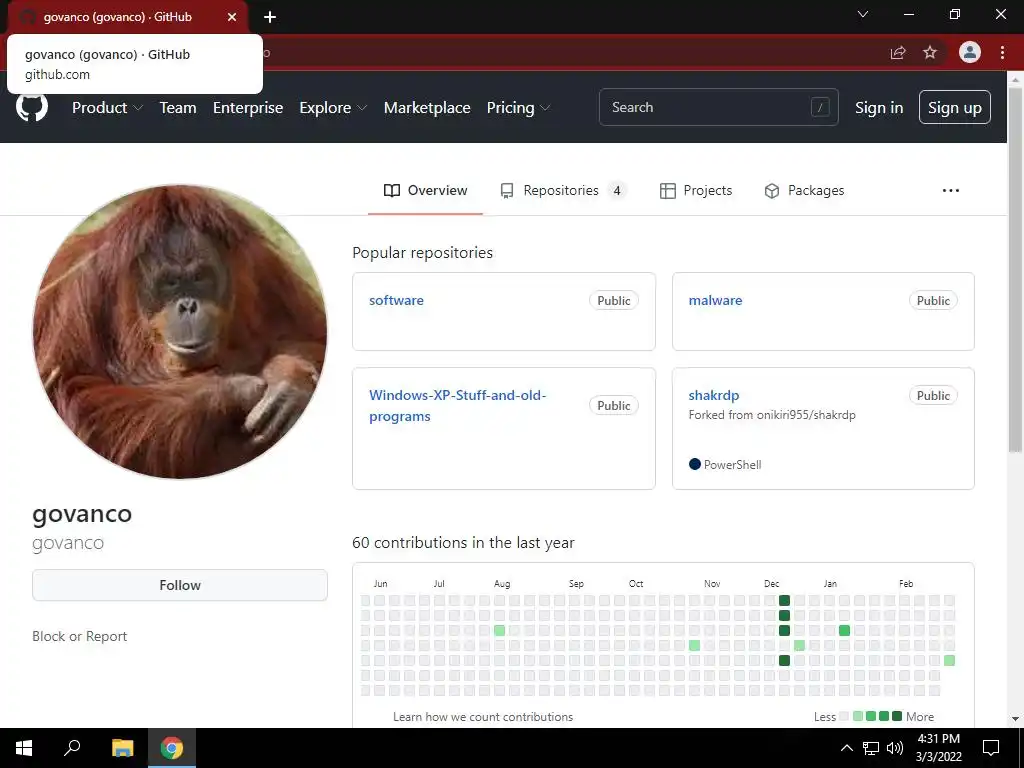The width and height of the screenshot is (1024, 768).
Task: Open the share page icon in address bar
Action: click(898, 52)
